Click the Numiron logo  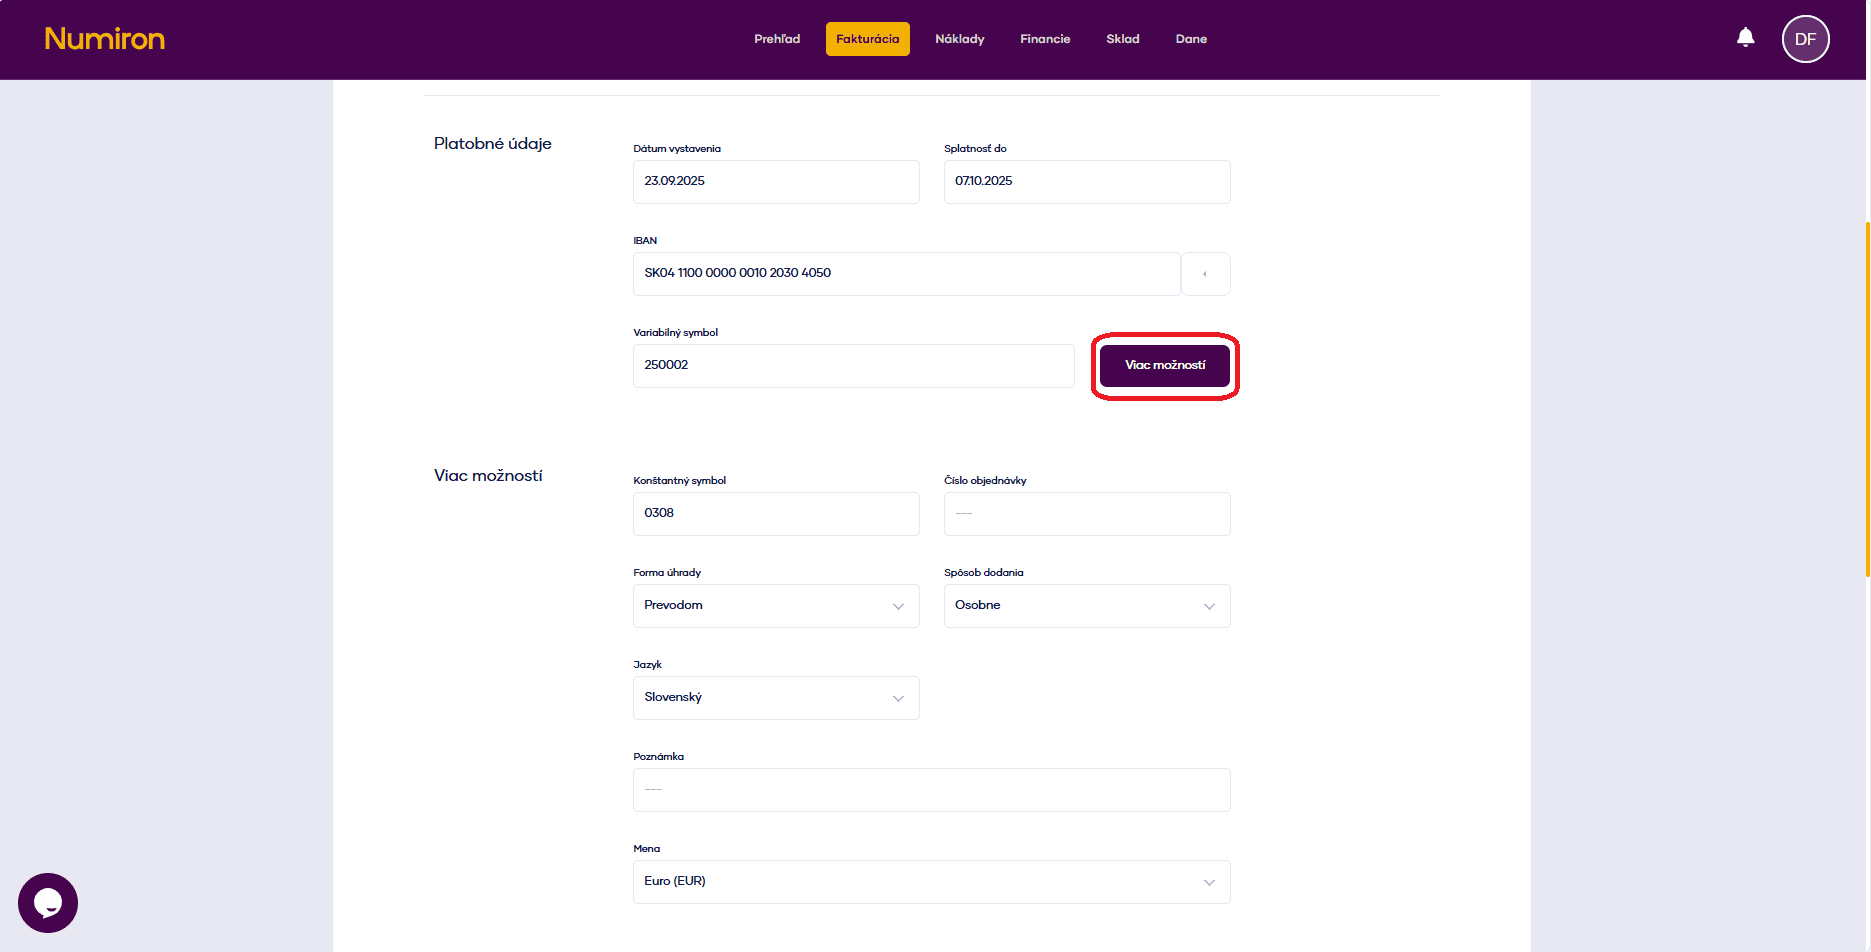105,39
